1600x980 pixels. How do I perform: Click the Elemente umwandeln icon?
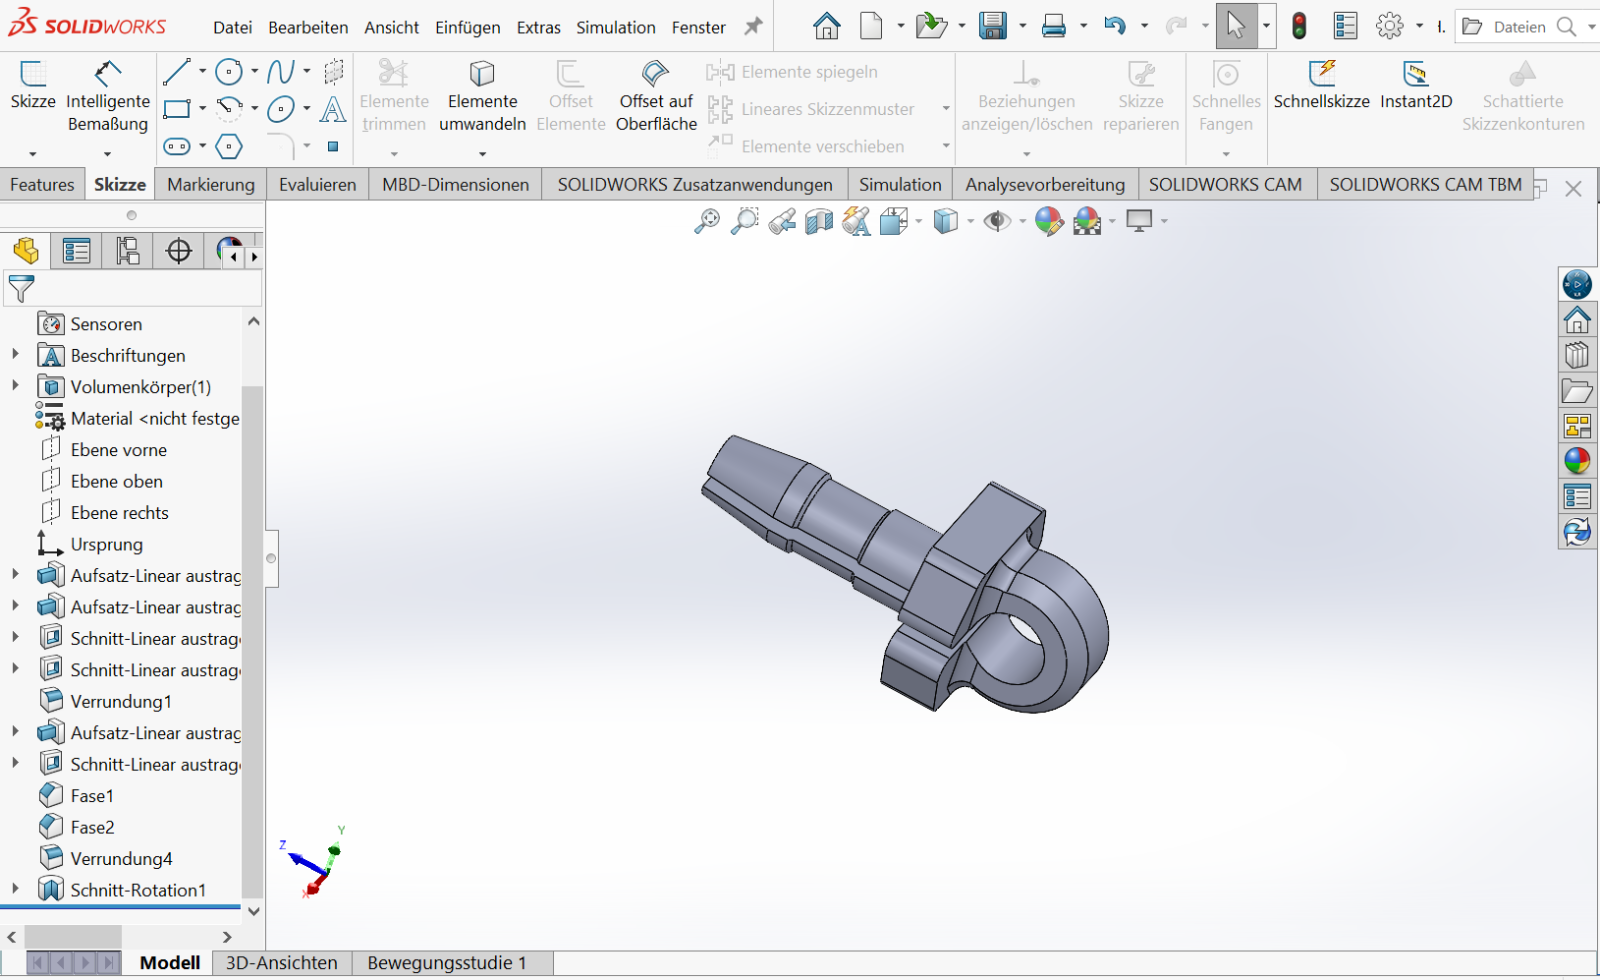coord(482,74)
